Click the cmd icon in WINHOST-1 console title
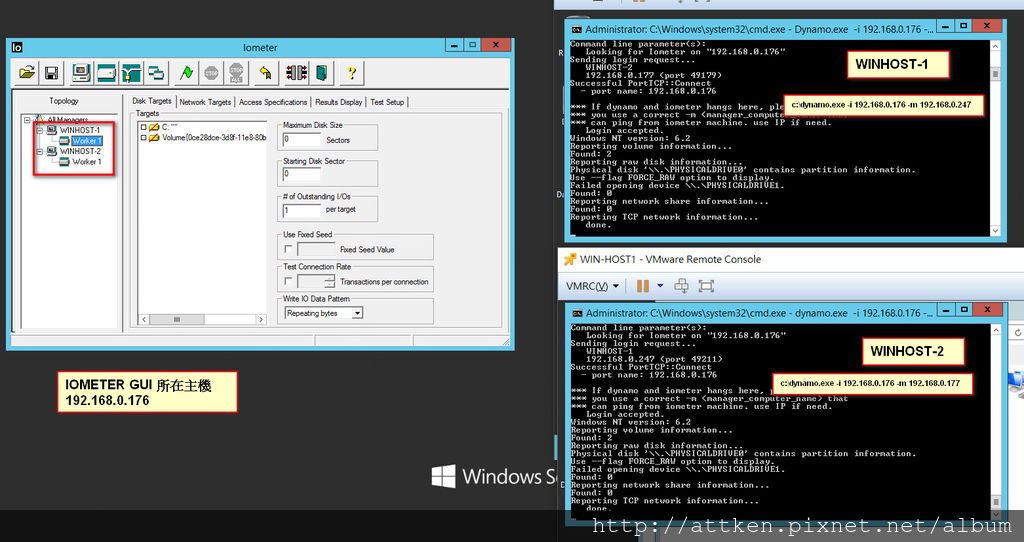The width and height of the screenshot is (1024, 542). tap(577, 29)
